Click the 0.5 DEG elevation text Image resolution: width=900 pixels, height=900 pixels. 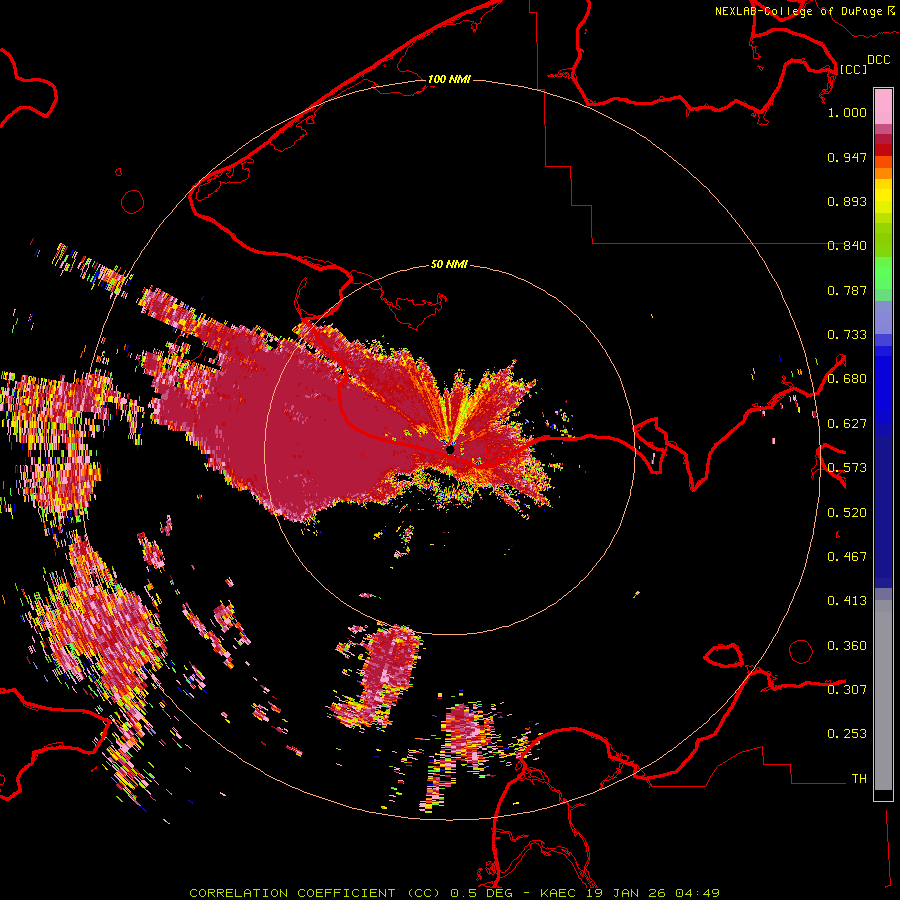coord(482,893)
